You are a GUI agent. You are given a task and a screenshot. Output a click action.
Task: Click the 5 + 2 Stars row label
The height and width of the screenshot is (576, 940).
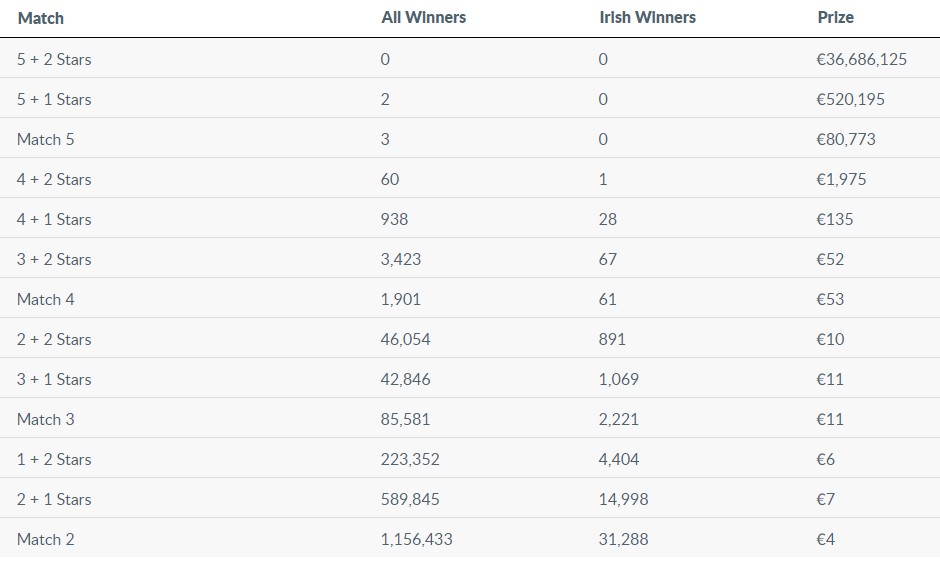(54, 59)
